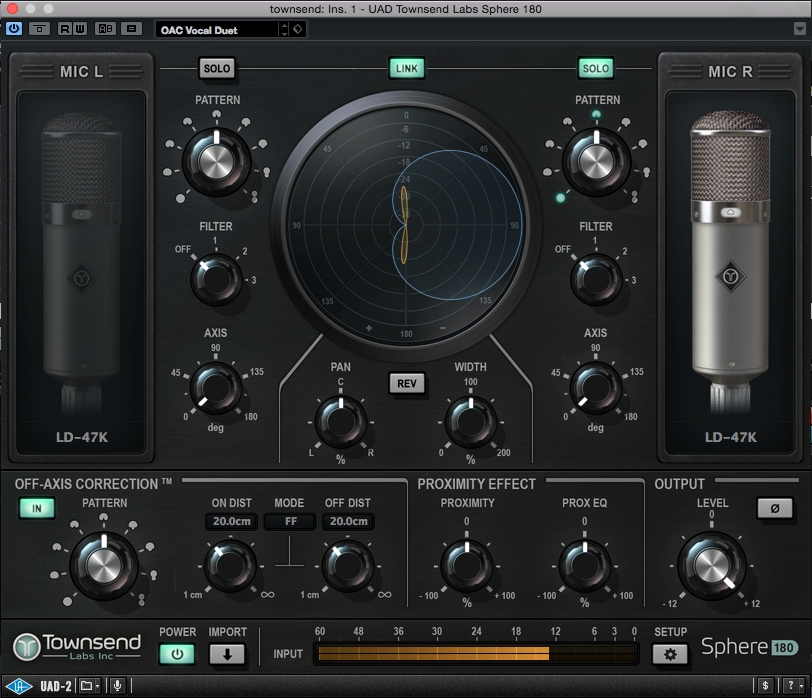Click the MIC R LD-47K microphone image
The width and height of the screenshot is (812, 698).
point(732,260)
